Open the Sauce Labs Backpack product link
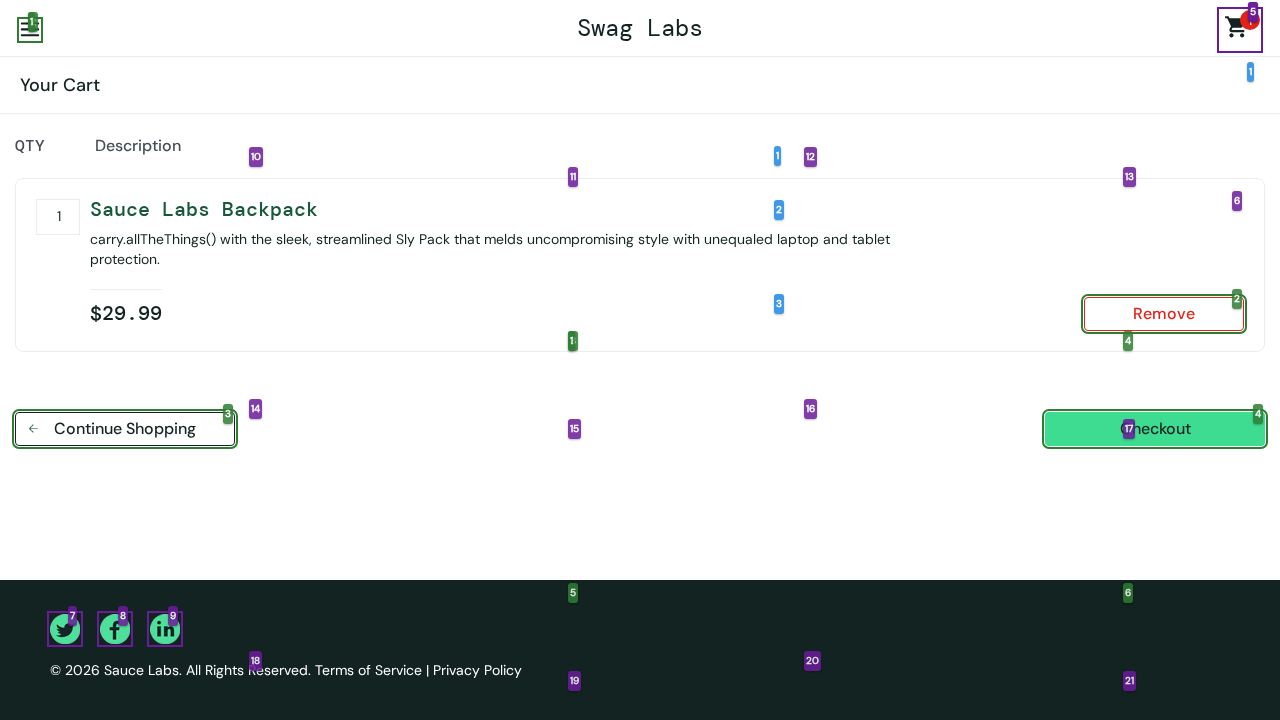The height and width of the screenshot is (720, 1280). (x=204, y=210)
